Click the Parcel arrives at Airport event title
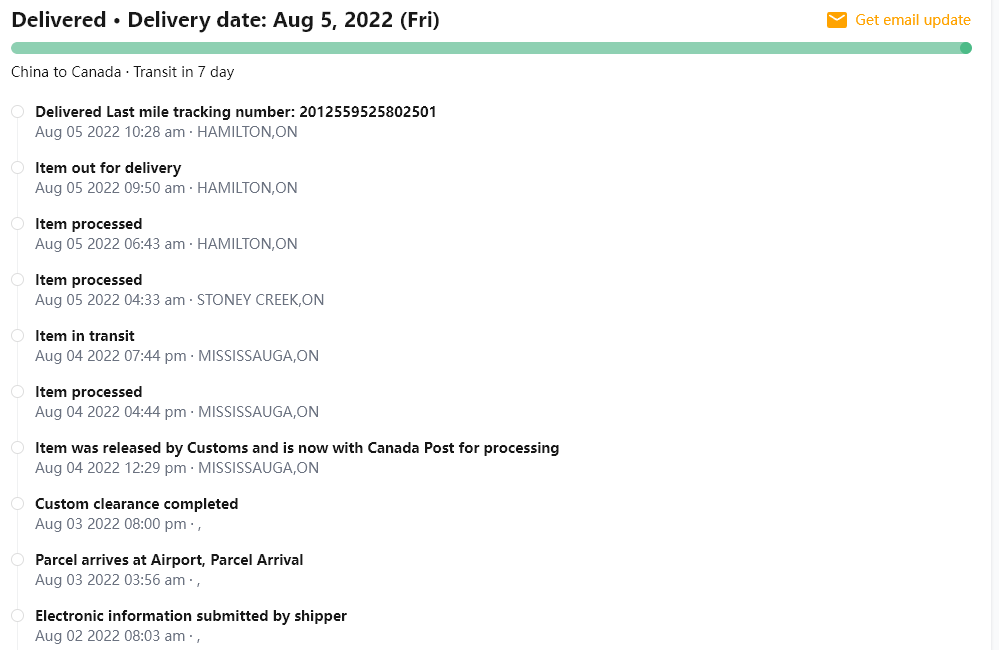 pos(169,560)
